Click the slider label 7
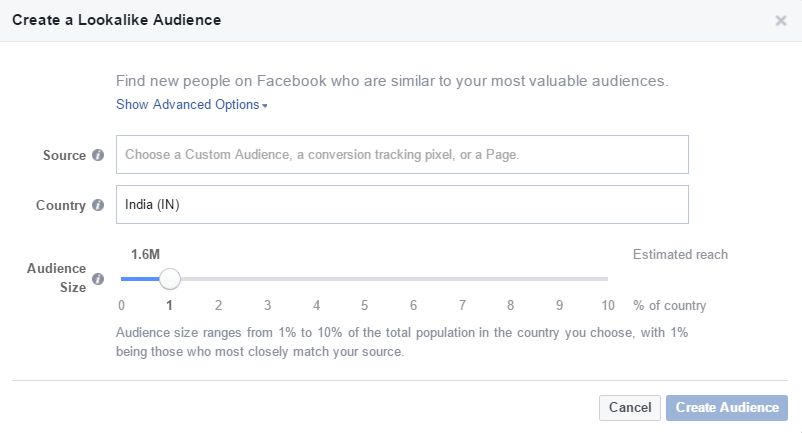 pos(462,305)
